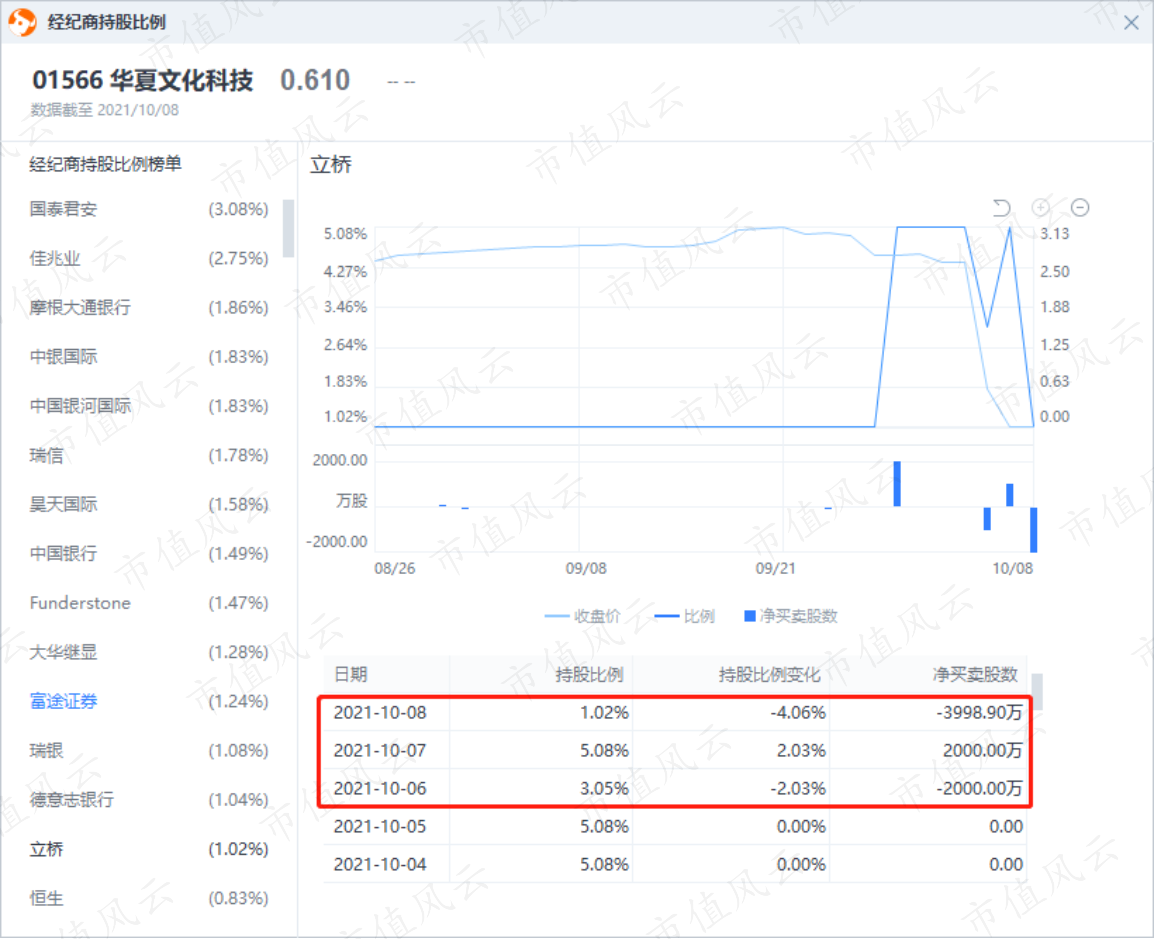The image size is (1154, 939).
Task: Zoom out the chart with minus icon
Action: pos(1080,208)
